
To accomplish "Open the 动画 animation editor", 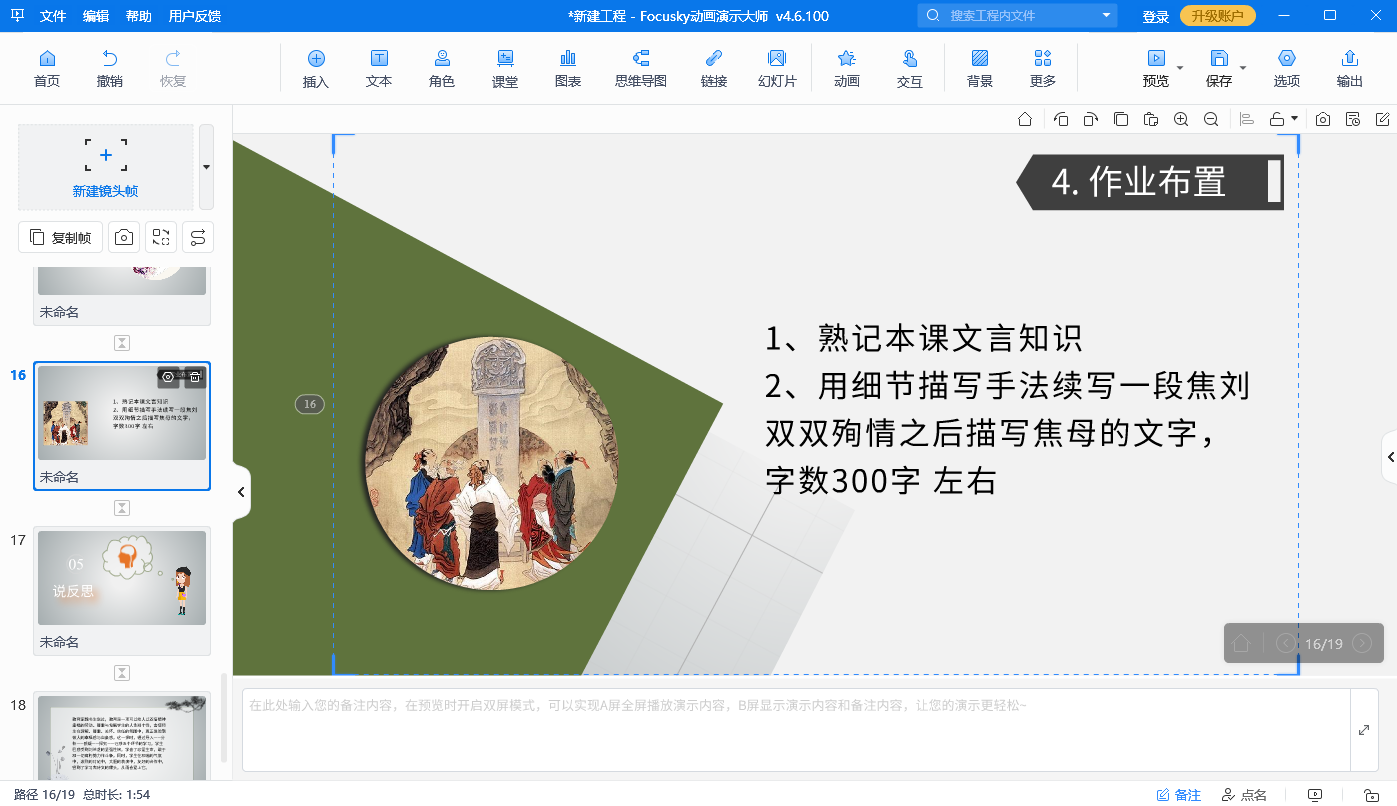I will pyautogui.click(x=847, y=69).
